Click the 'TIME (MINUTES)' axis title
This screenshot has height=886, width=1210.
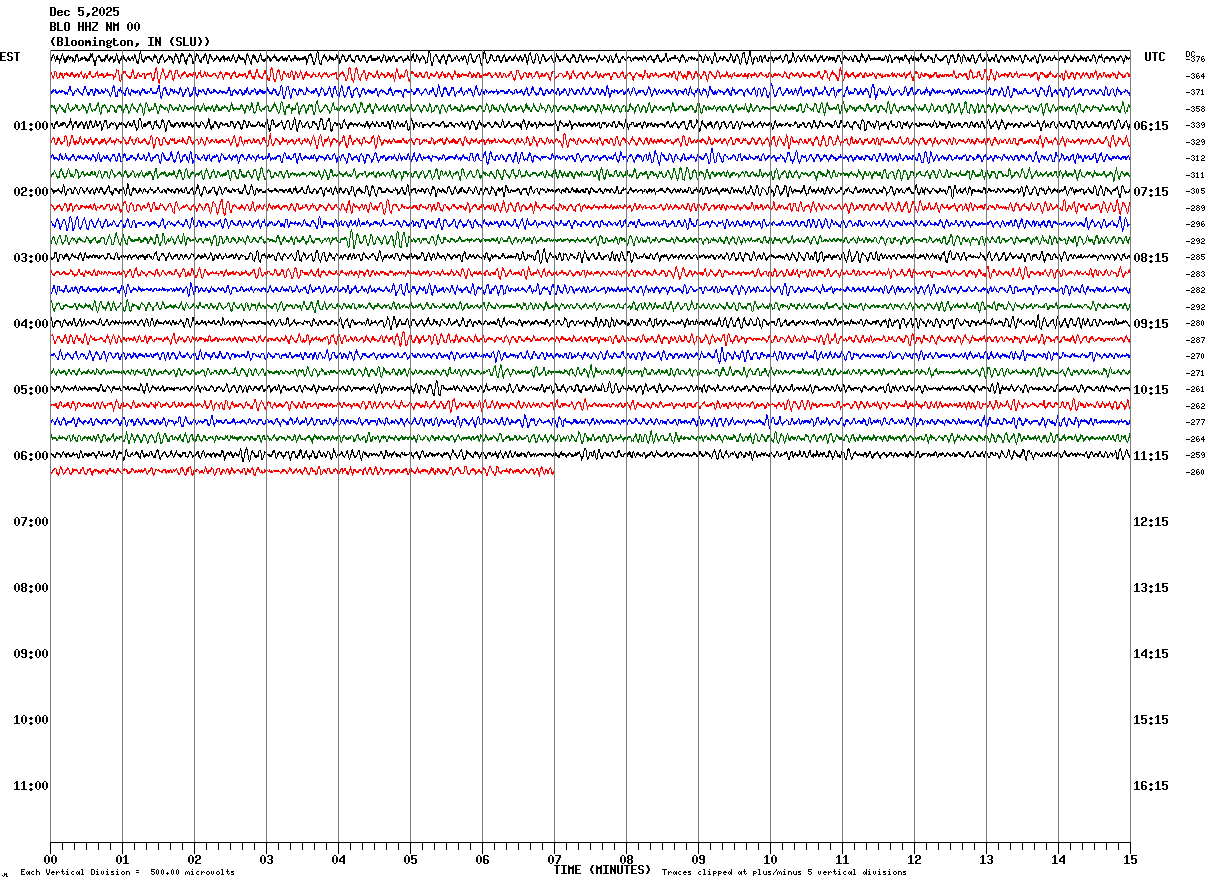pos(602,870)
